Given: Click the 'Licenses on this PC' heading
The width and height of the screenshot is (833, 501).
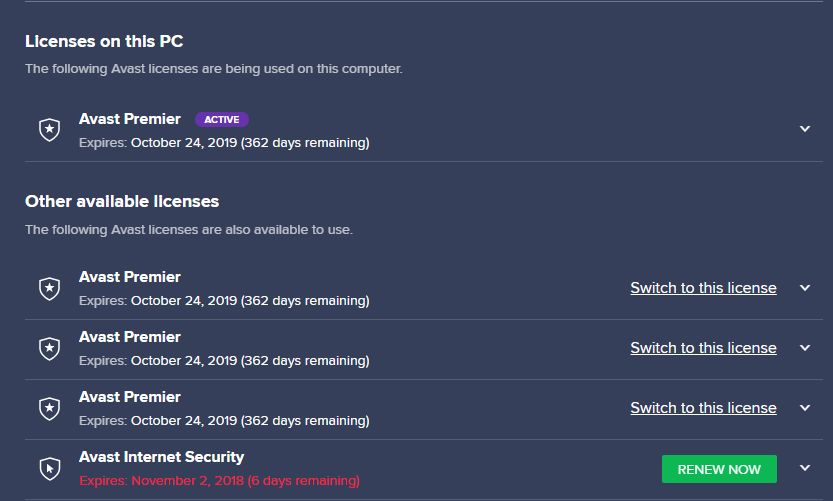Looking at the screenshot, I should [104, 41].
